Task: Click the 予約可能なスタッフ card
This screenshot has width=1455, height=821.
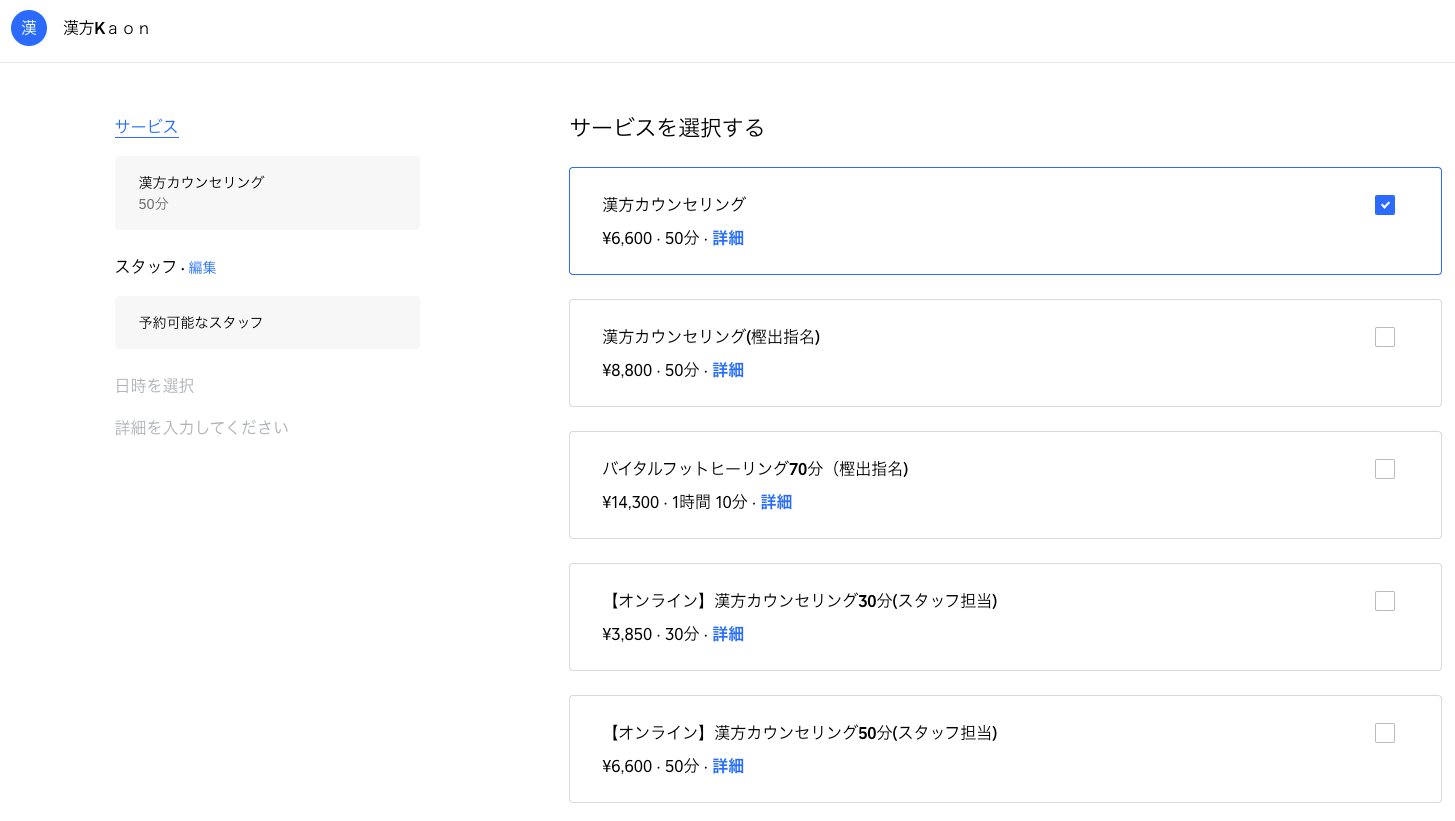Action: tap(267, 322)
